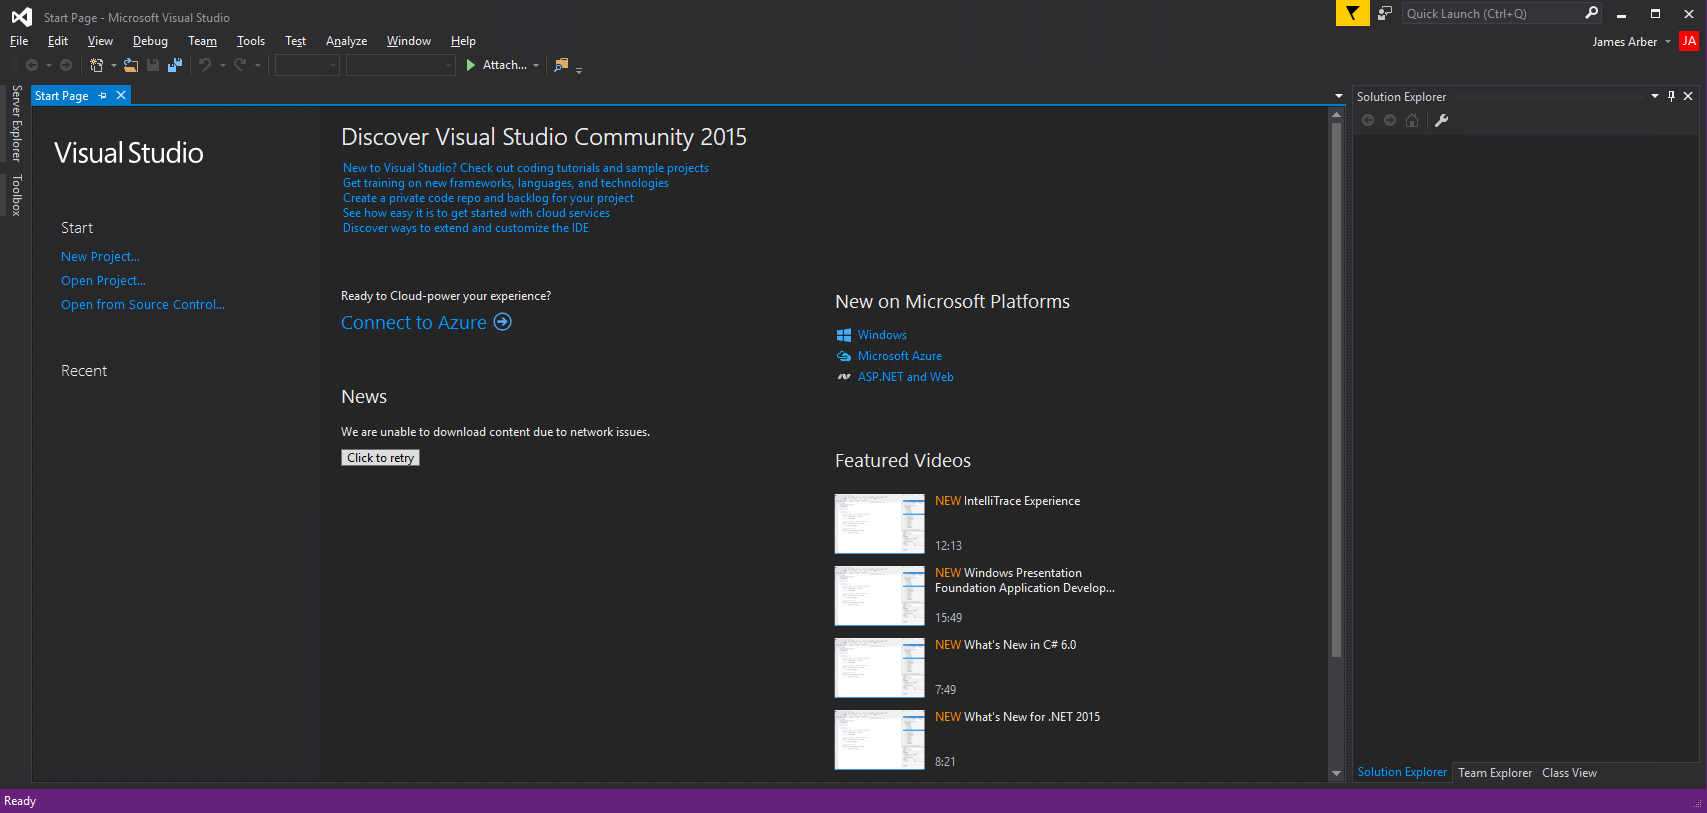Click the Send Feedback icon
Screen dimensions: 1707x813
1385,13
